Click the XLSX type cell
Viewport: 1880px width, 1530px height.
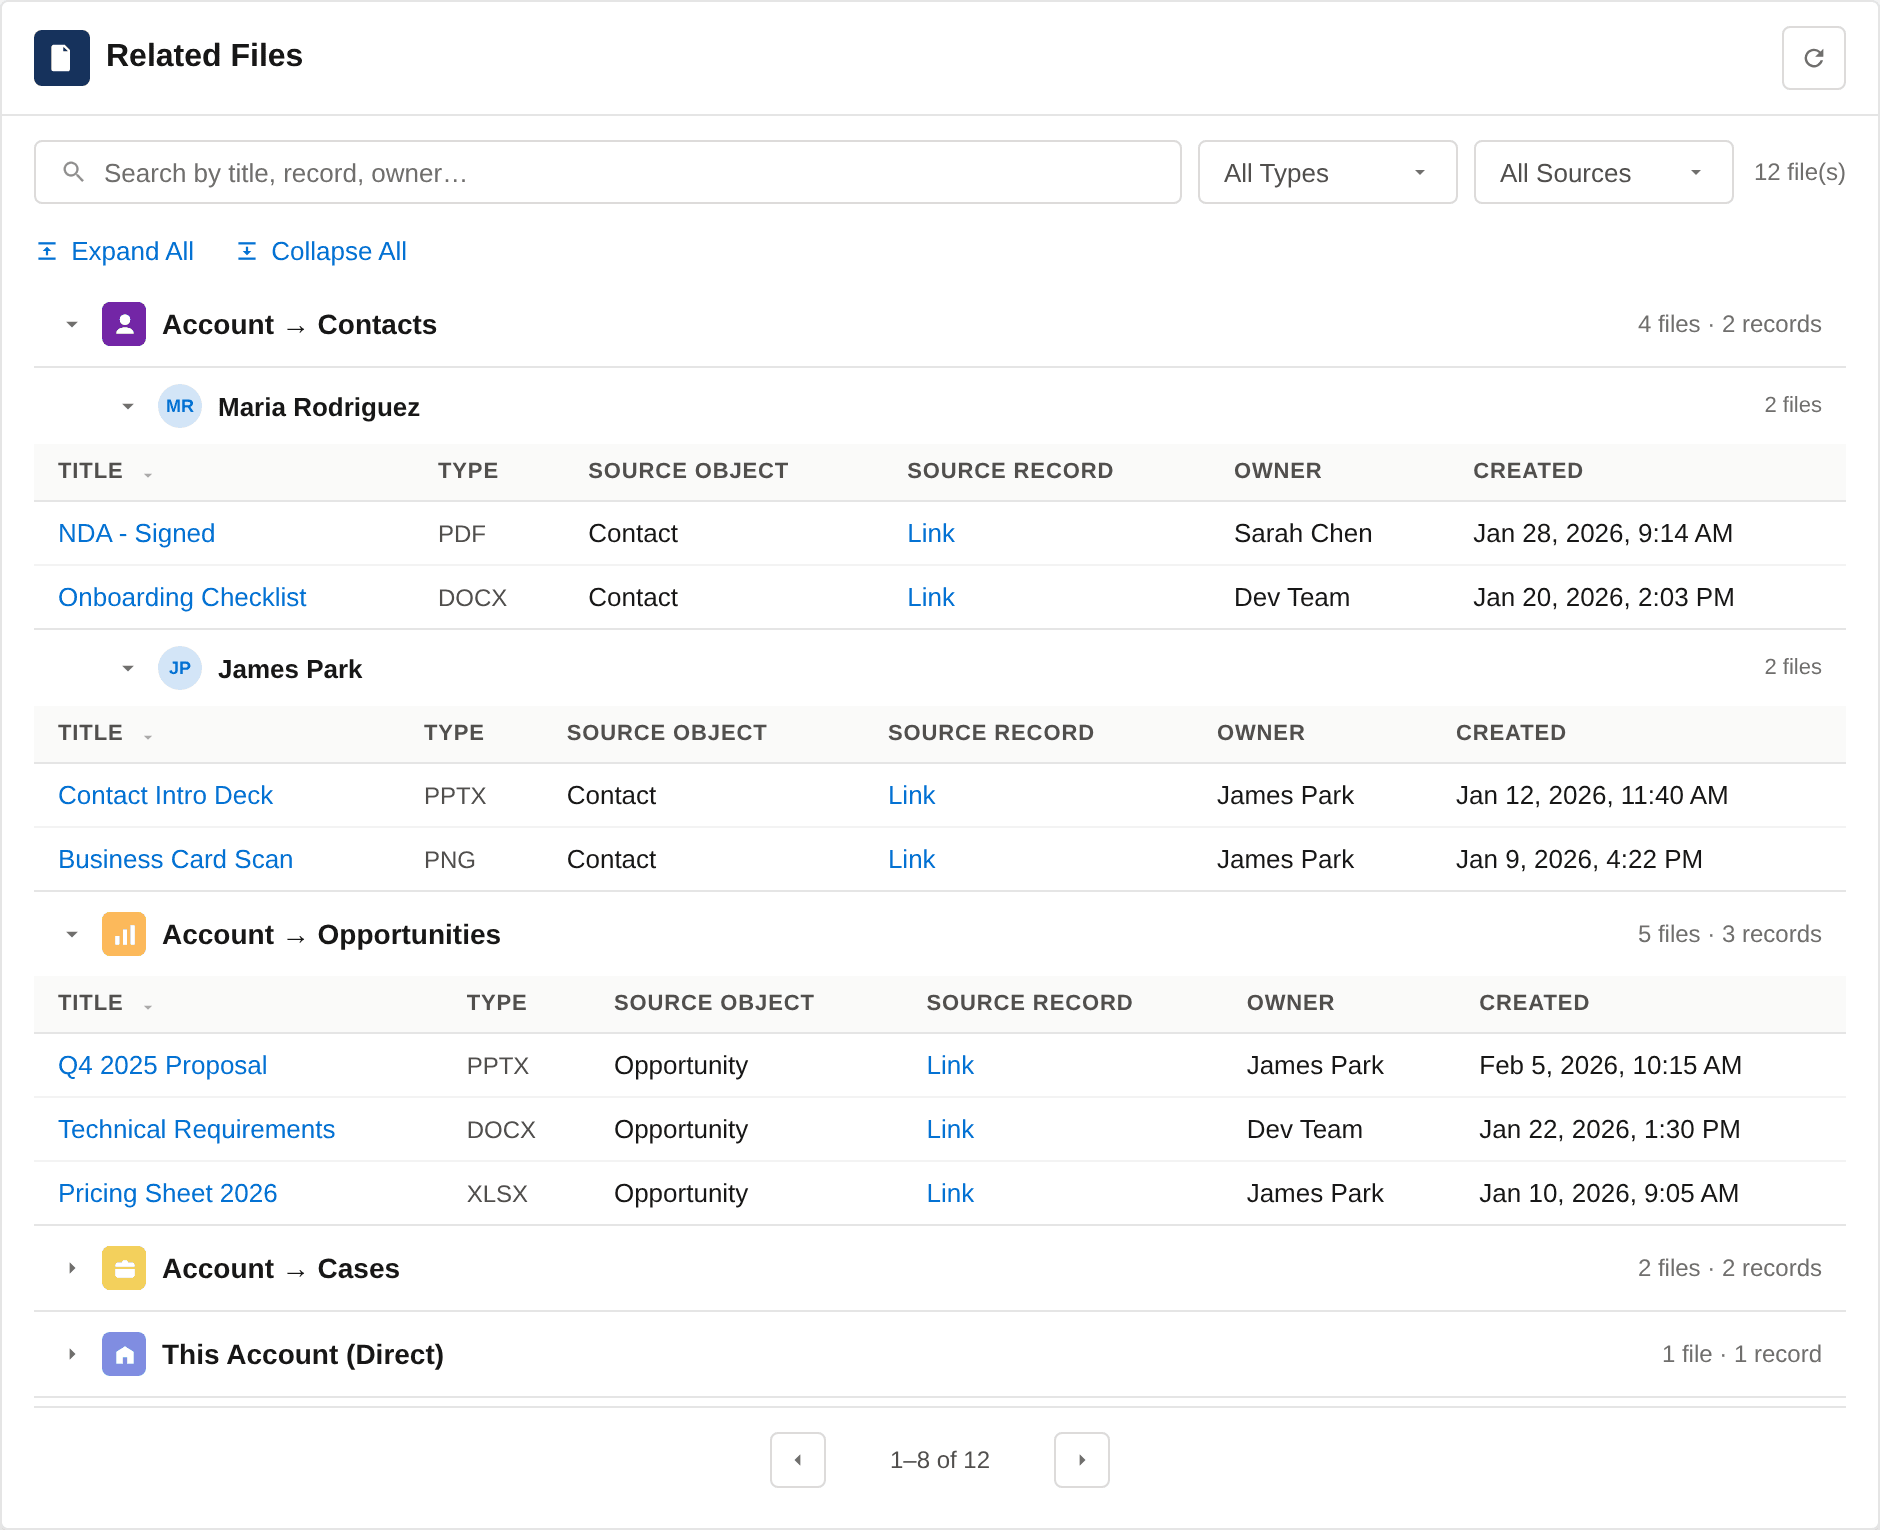click(x=497, y=1193)
